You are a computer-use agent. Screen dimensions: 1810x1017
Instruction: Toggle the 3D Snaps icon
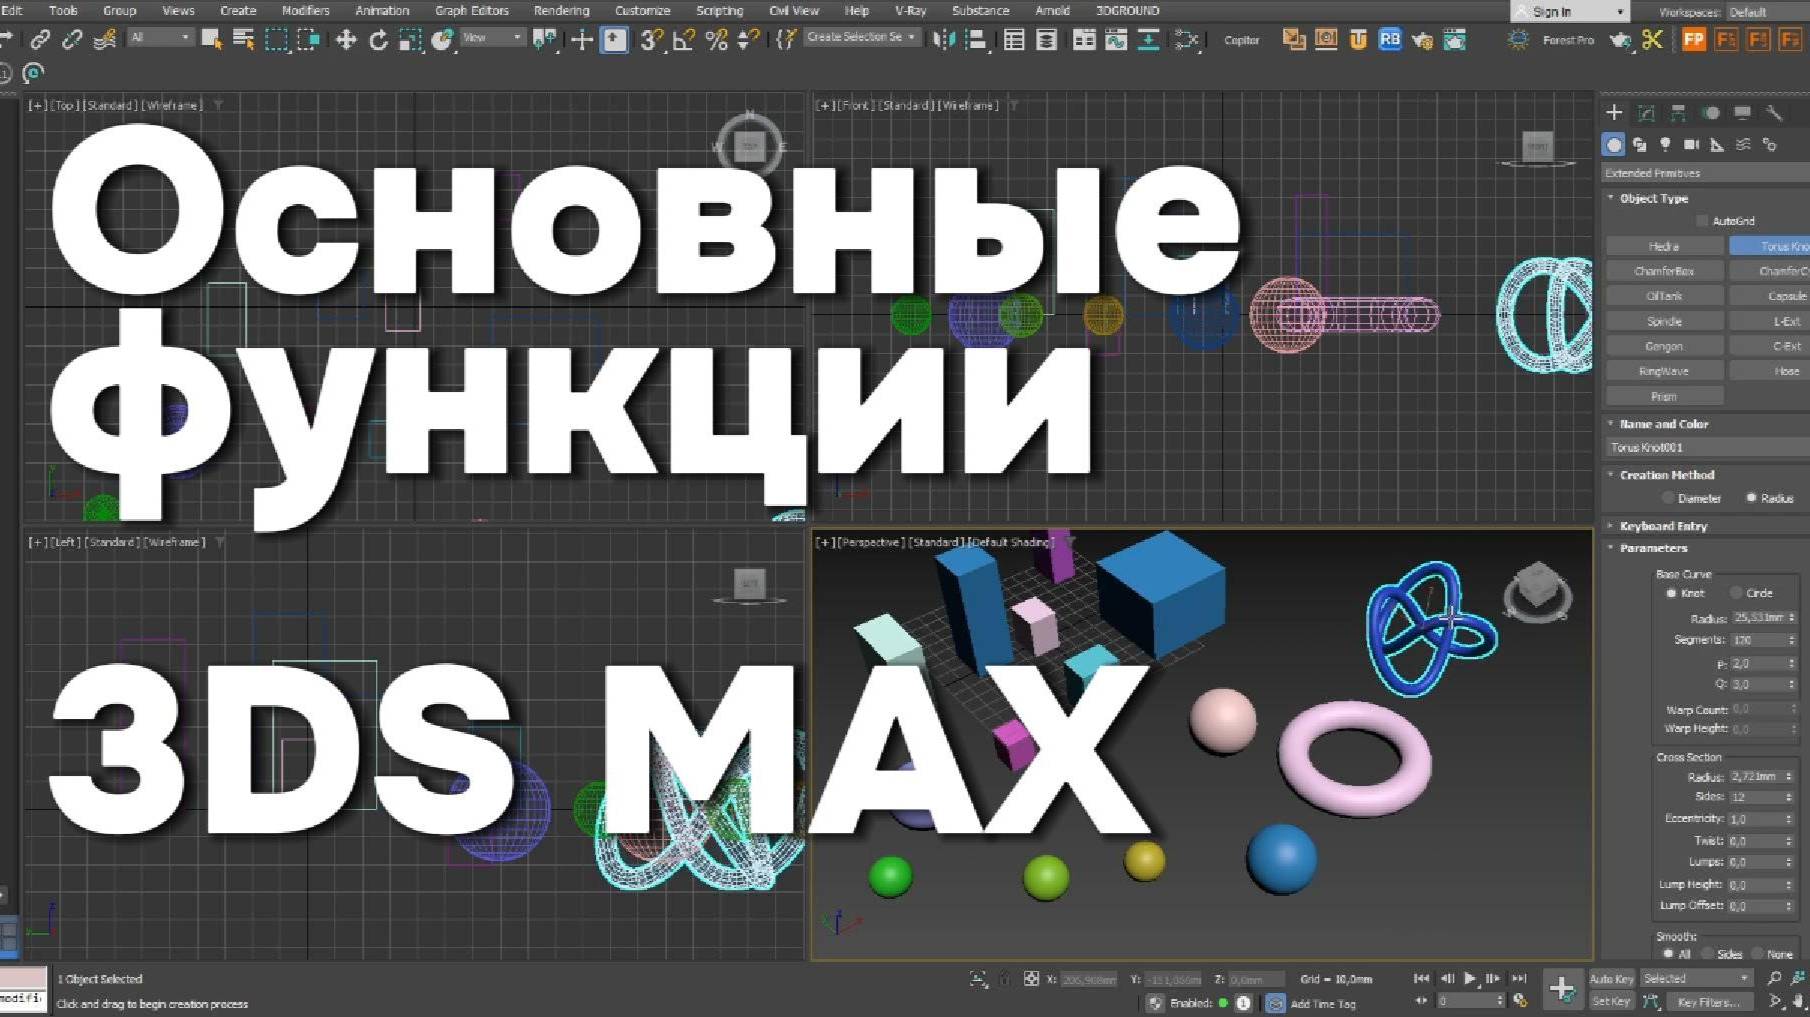click(652, 40)
